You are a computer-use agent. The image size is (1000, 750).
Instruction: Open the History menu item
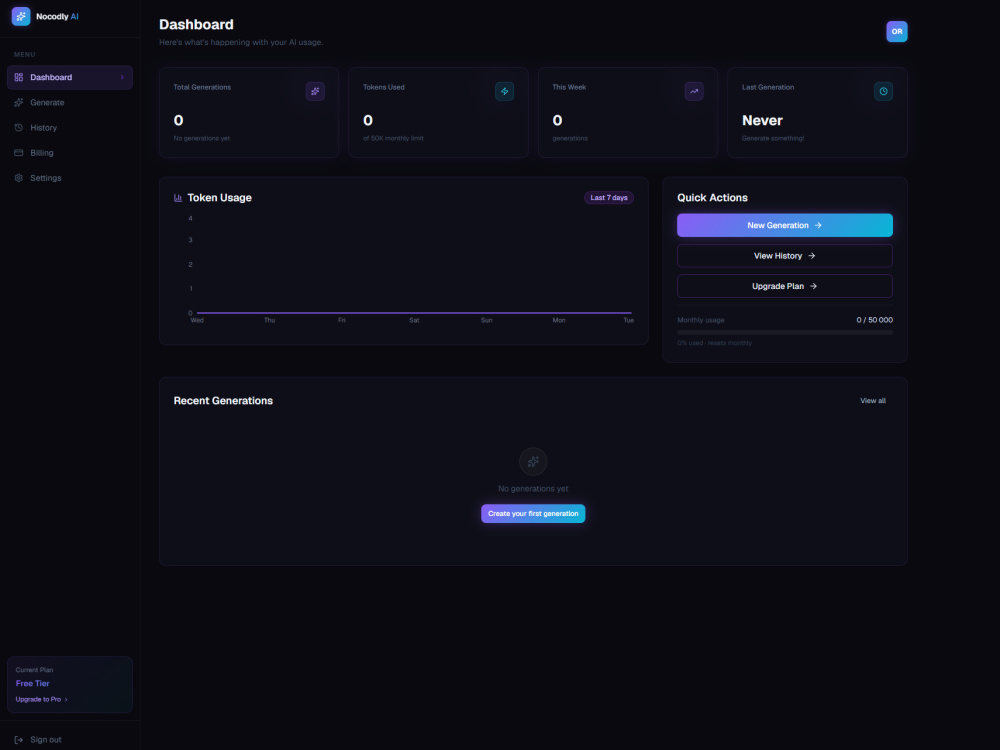(70, 128)
